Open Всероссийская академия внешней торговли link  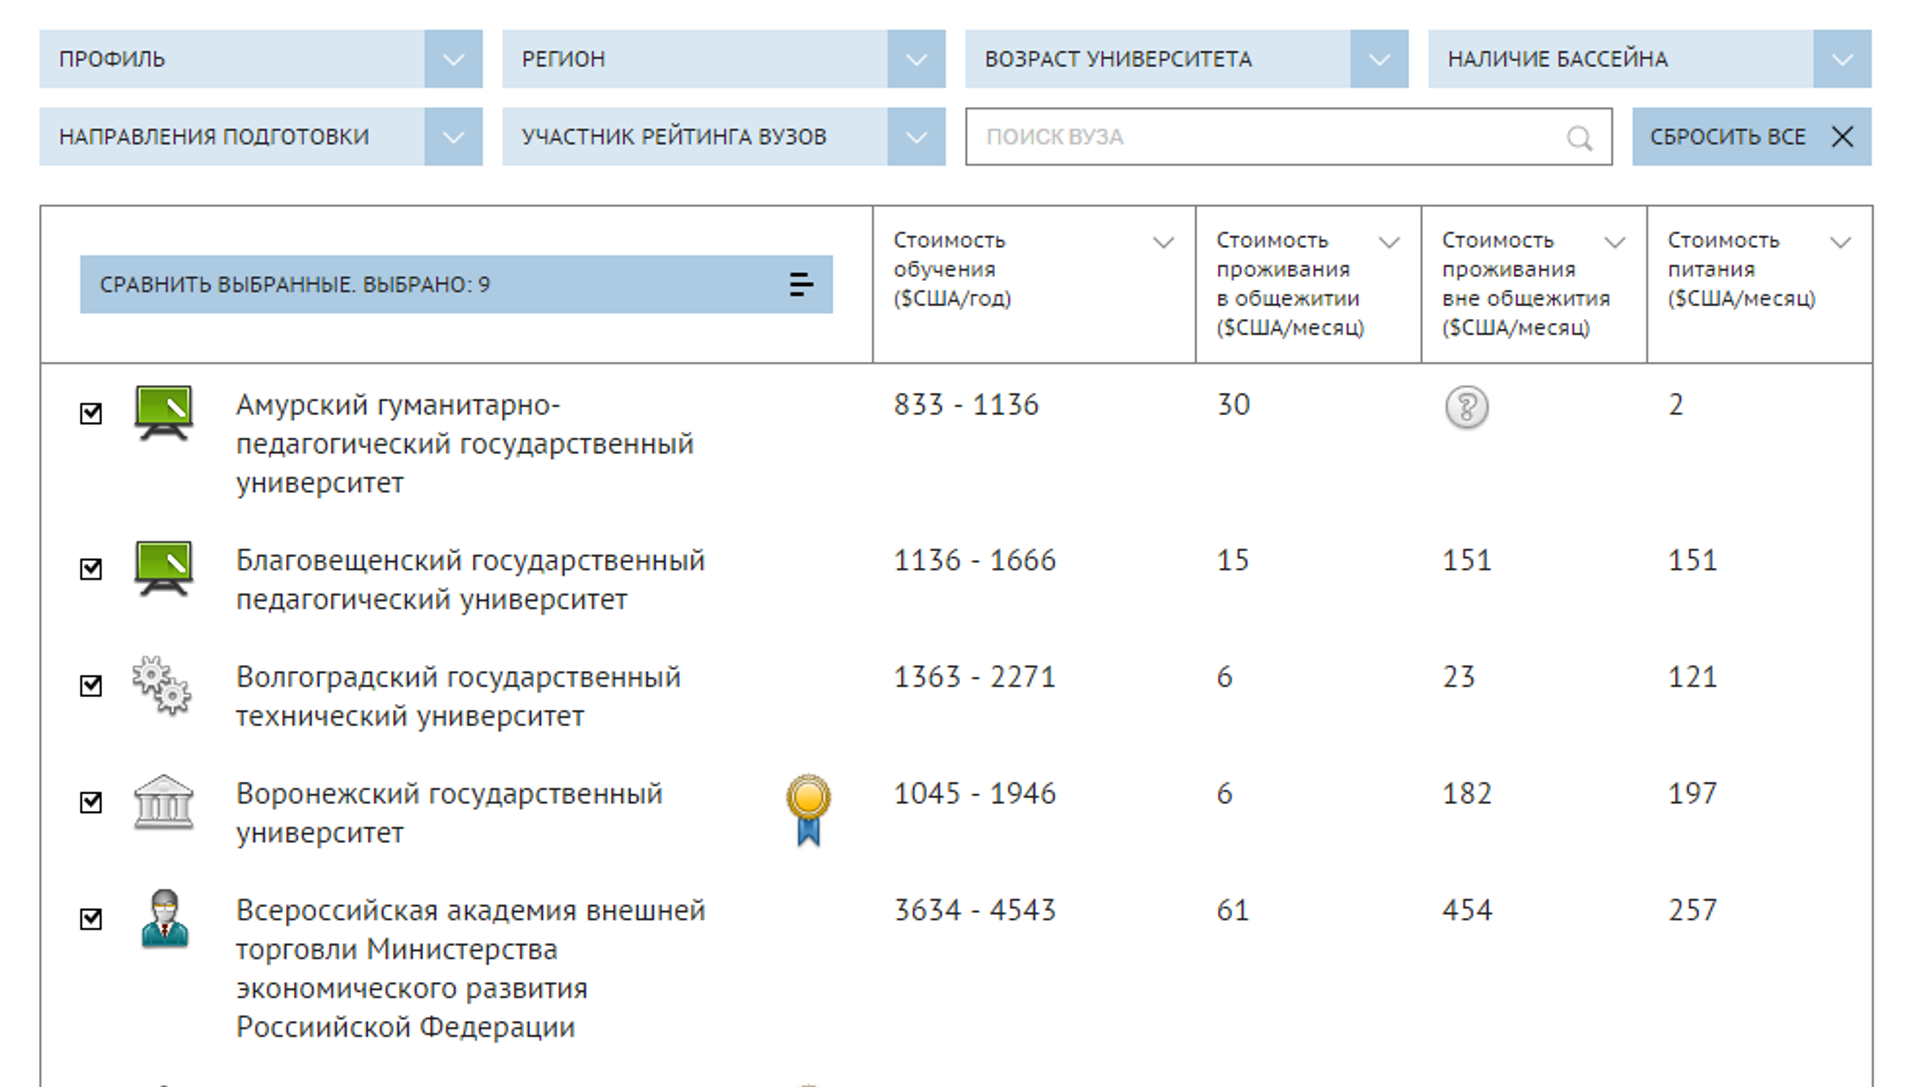coord(470,969)
